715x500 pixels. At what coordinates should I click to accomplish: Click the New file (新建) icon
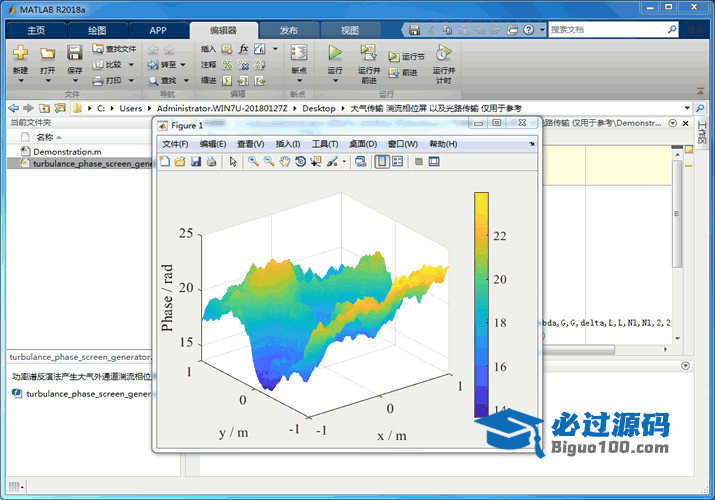point(20,53)
